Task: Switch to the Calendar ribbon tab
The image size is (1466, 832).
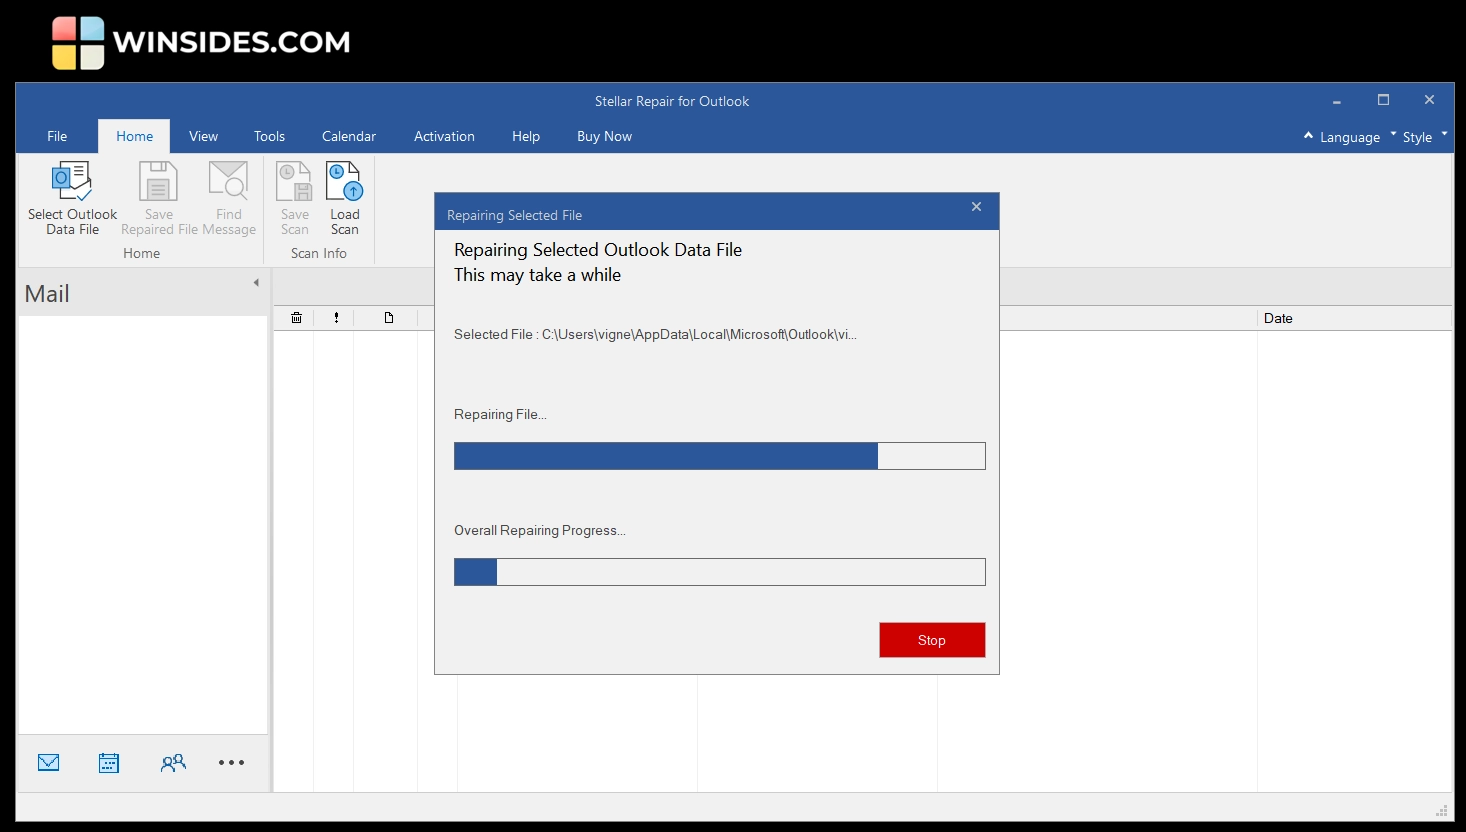Action: (x=349, y=136)
